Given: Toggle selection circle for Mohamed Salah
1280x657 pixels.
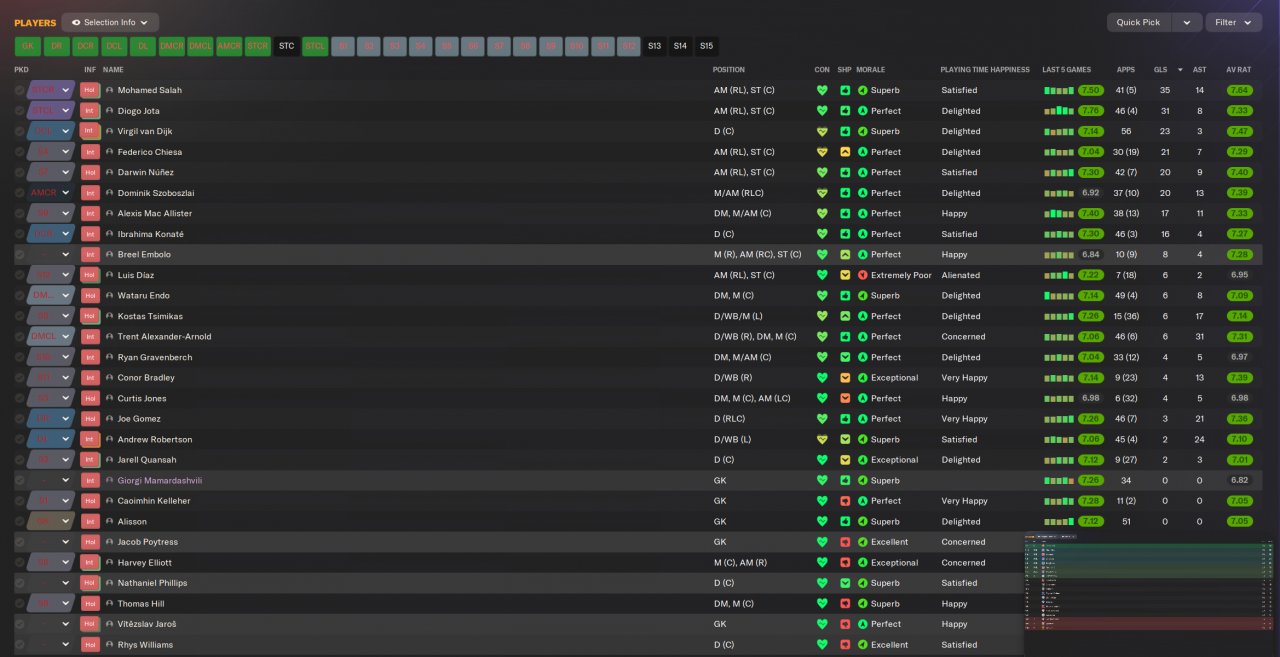Looking at the screenshot, I should coord(19,90).
